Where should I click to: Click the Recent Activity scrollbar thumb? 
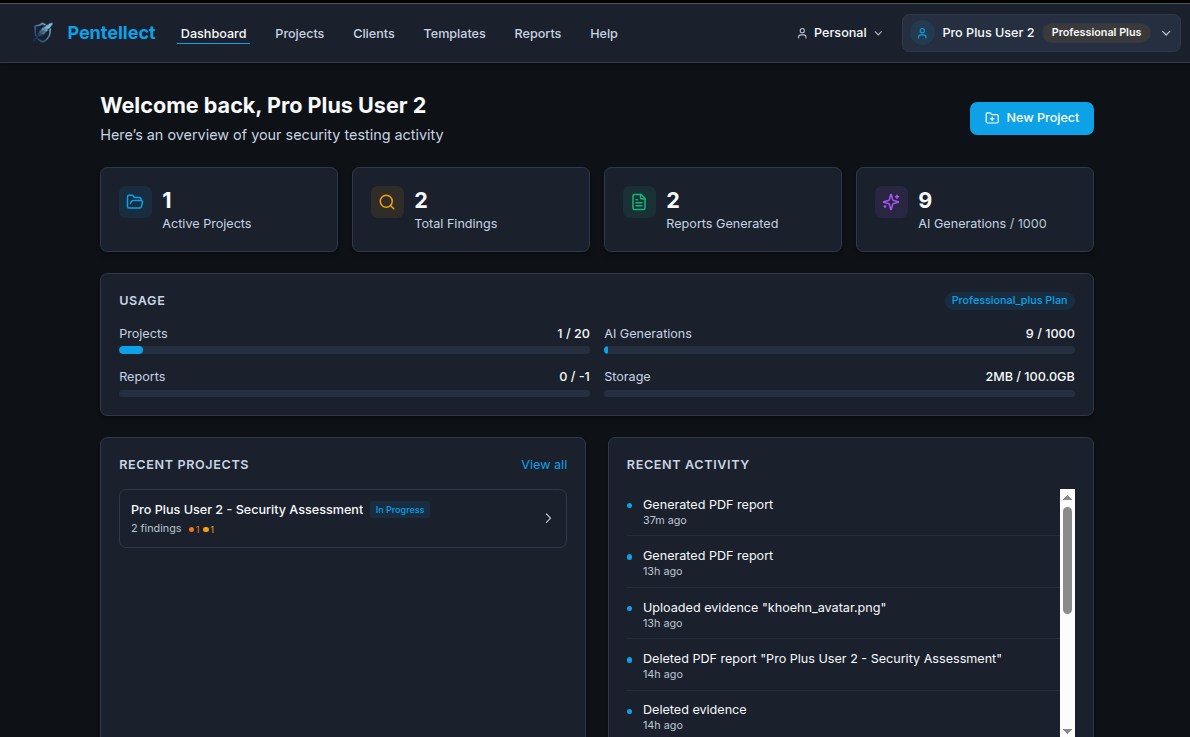pyautogui.click(x=1067, y=560)
